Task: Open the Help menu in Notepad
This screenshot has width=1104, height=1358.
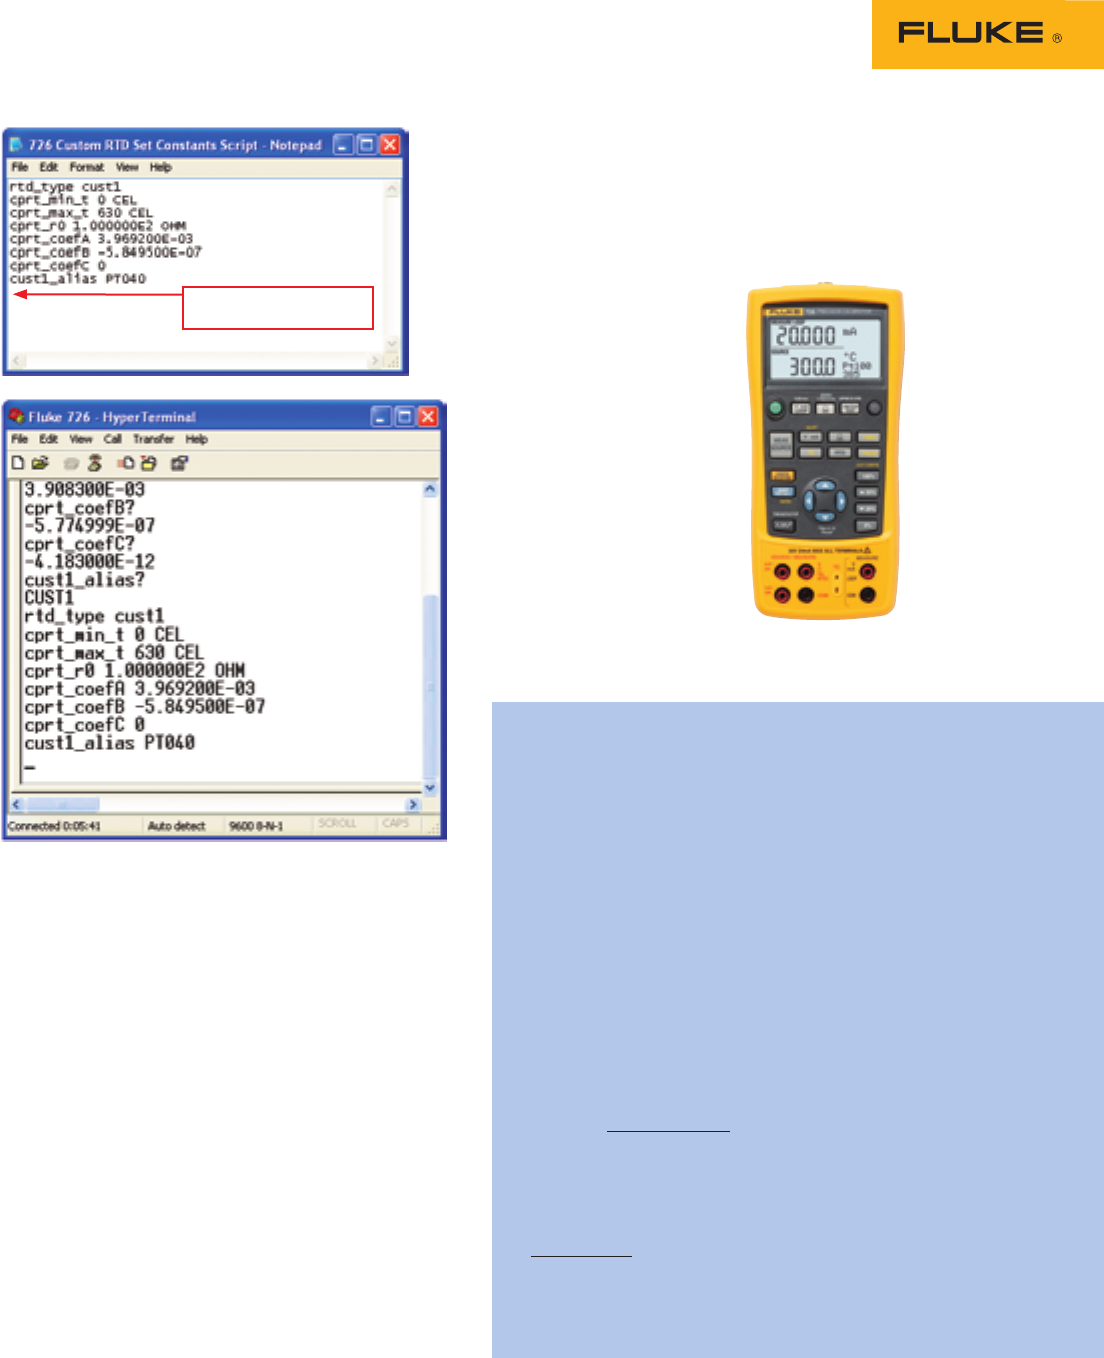Action: tap(161, 167)
